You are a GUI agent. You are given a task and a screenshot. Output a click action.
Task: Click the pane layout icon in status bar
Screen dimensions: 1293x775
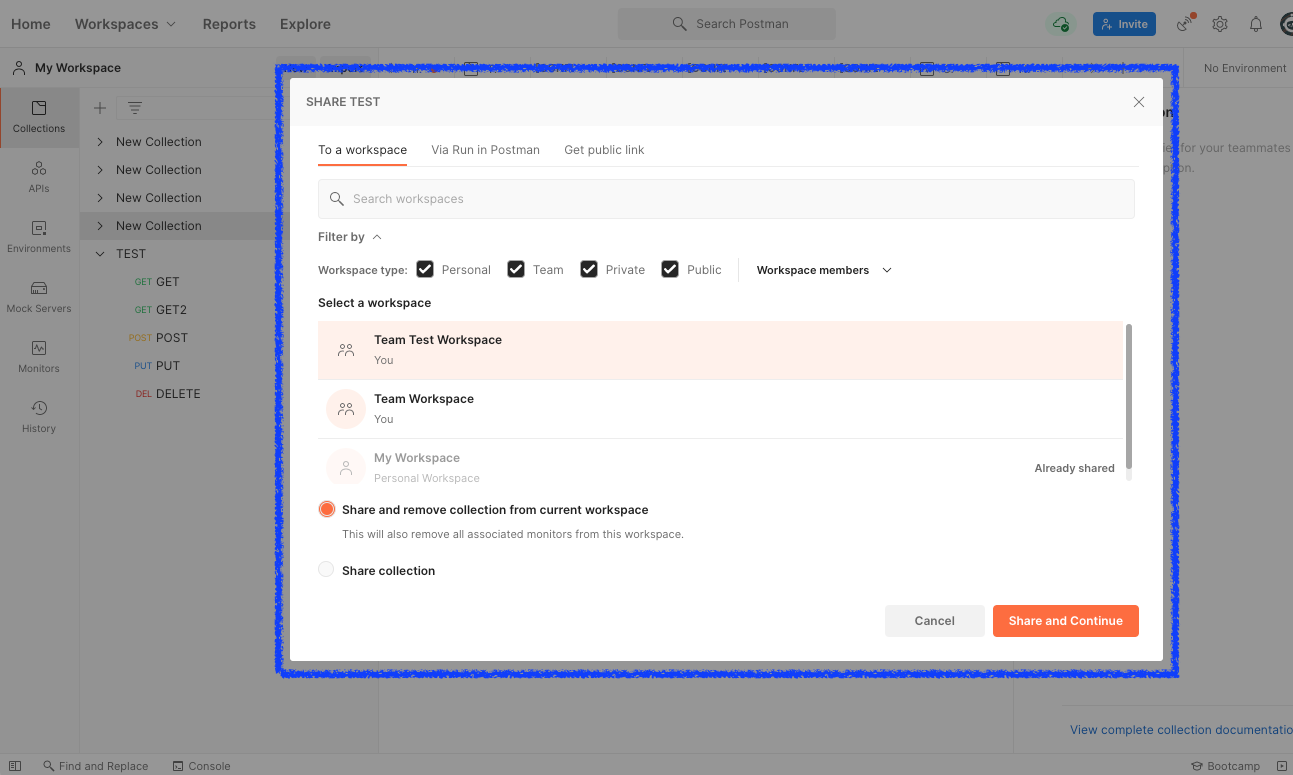point(1281,766)
